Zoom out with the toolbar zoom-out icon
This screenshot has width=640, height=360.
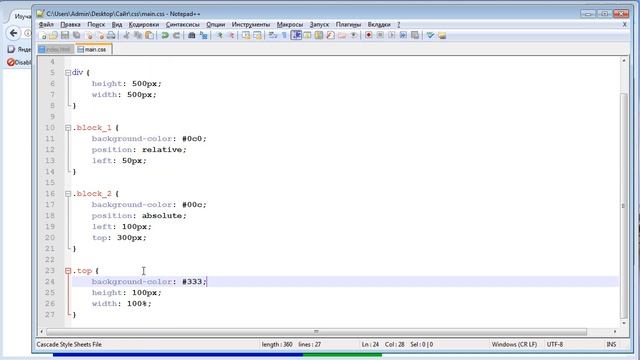click(x=231, y=36)
